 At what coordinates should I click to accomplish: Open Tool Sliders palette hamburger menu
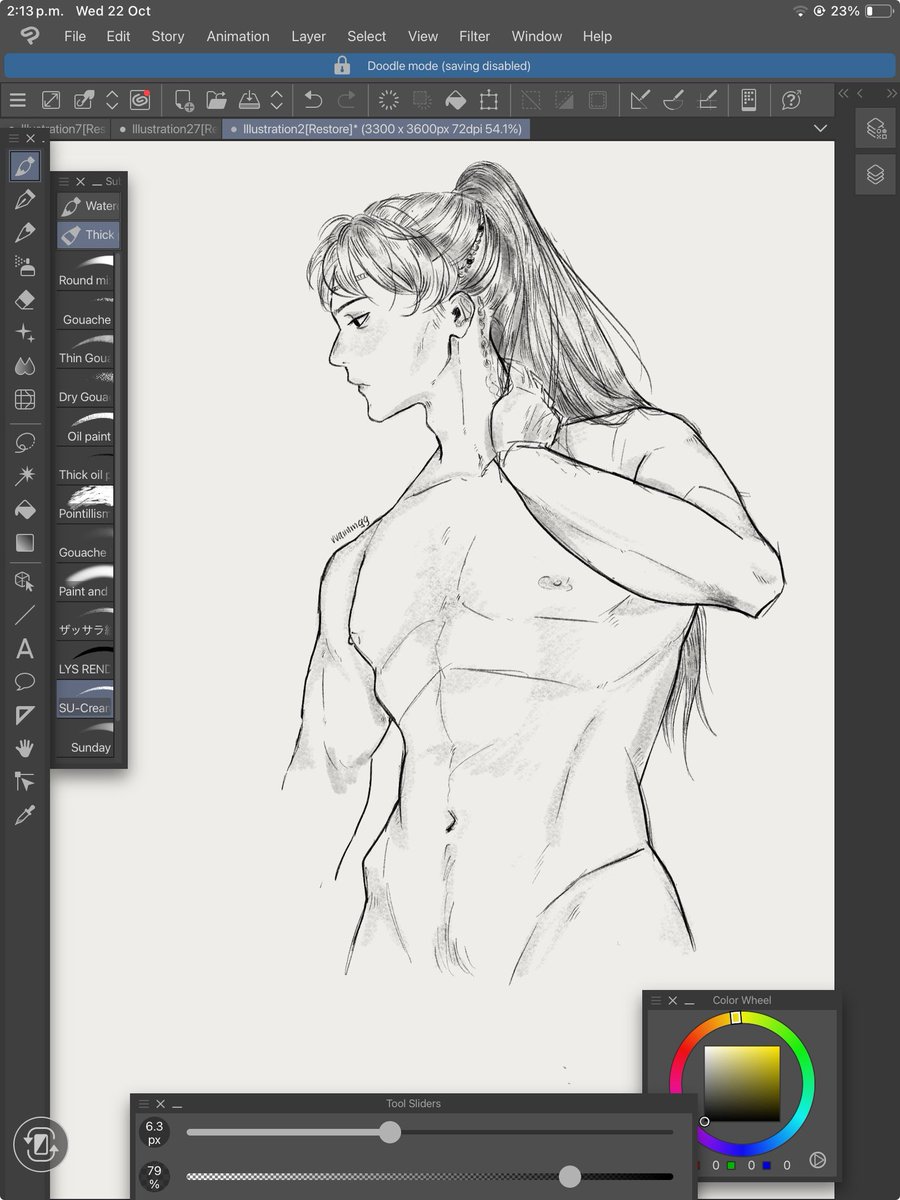point(144,1104)
